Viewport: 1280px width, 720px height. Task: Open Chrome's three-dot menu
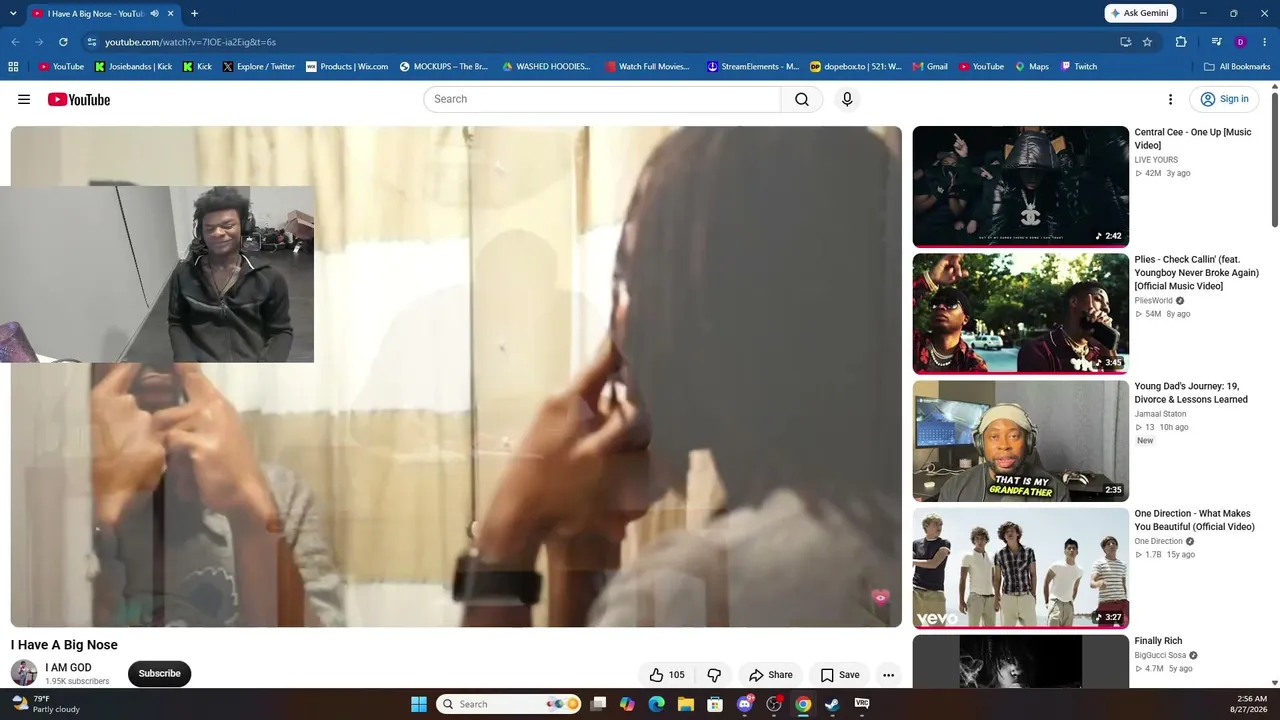pyautogui.click(x=1265, y=42)
